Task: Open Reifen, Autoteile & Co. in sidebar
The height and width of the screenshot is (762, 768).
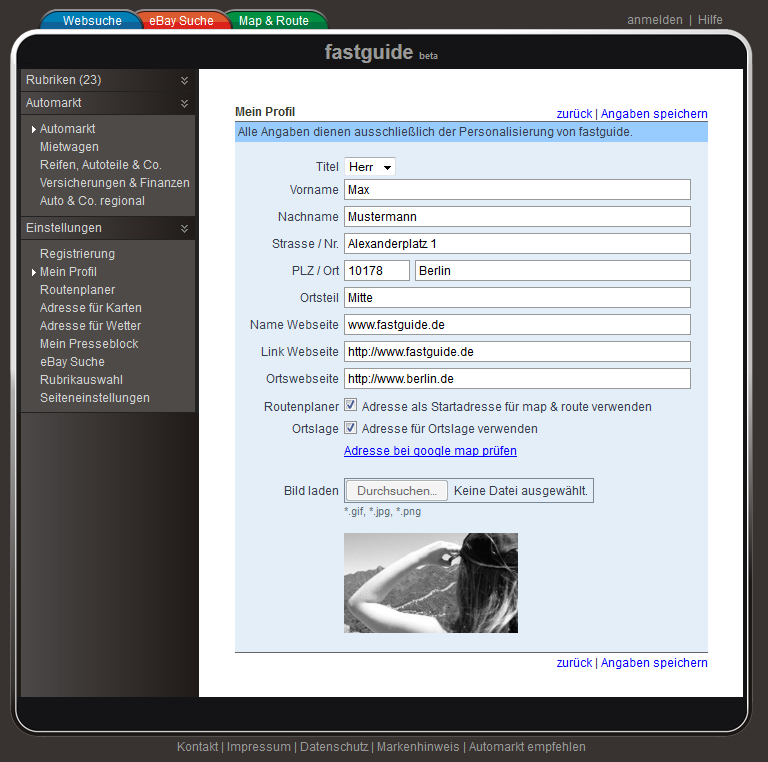Action: pos(100,165)
